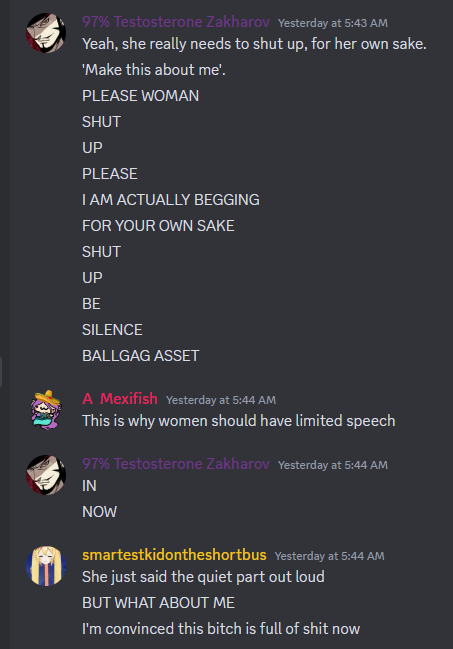Open the Zakharov username above IN NOW
The height and width of the screenshot is (649, 453).
click(176, 464)
